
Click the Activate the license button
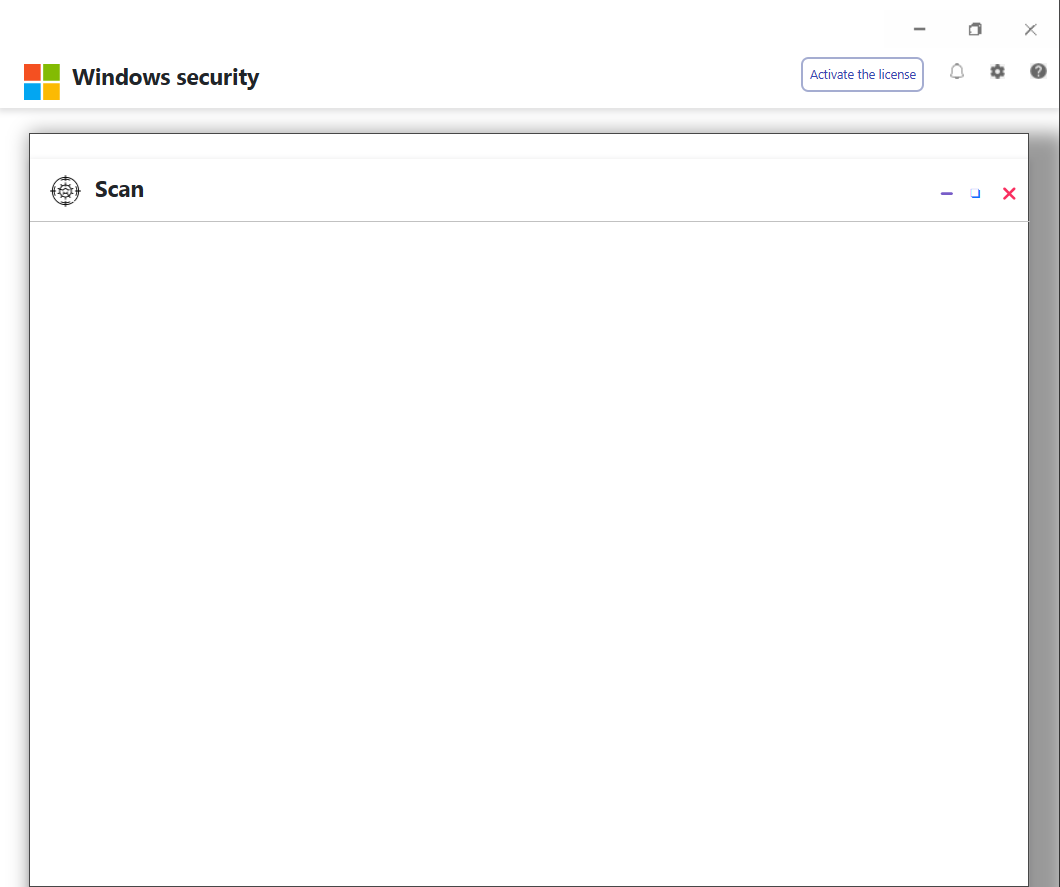[x=862, y=75]
